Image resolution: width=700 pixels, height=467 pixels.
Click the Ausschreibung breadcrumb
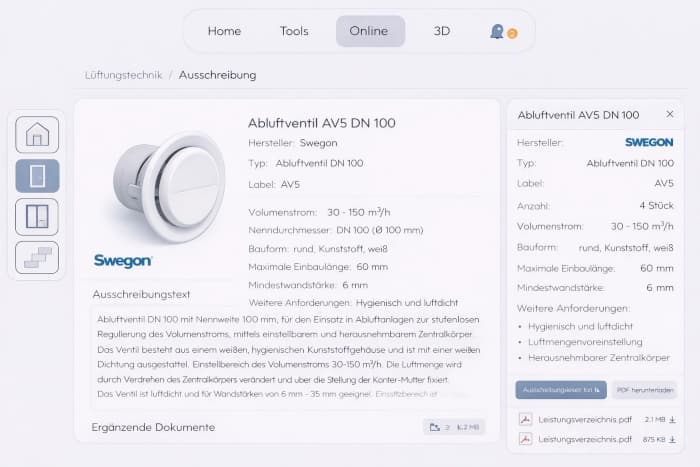tap(217, 75)
